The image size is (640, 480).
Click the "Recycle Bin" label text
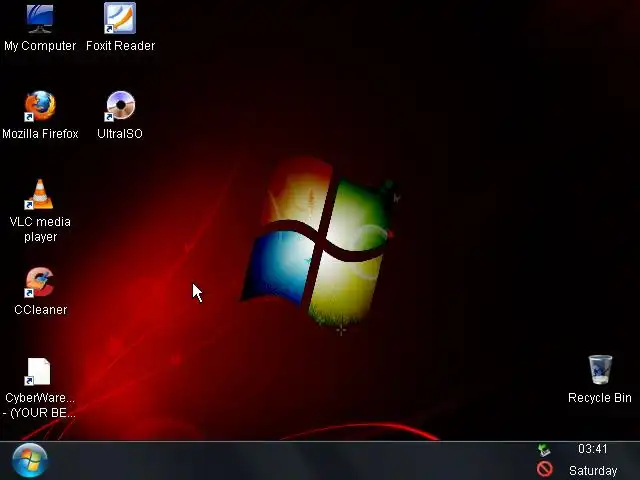point(600,398)
